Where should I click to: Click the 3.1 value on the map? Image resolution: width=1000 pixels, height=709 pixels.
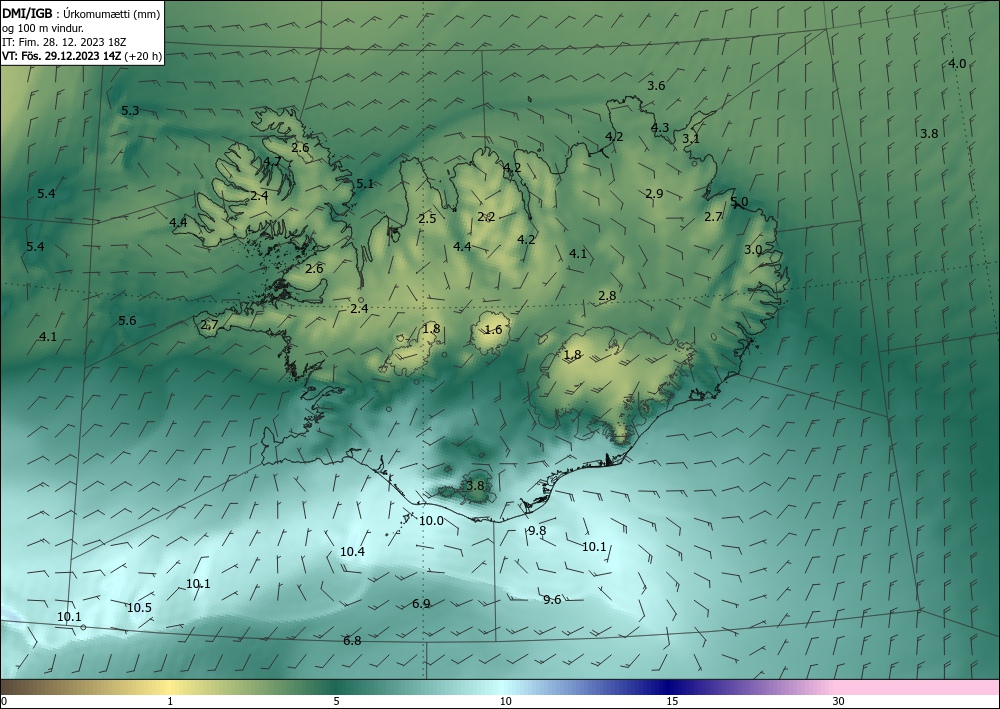[x=691, y=138]
